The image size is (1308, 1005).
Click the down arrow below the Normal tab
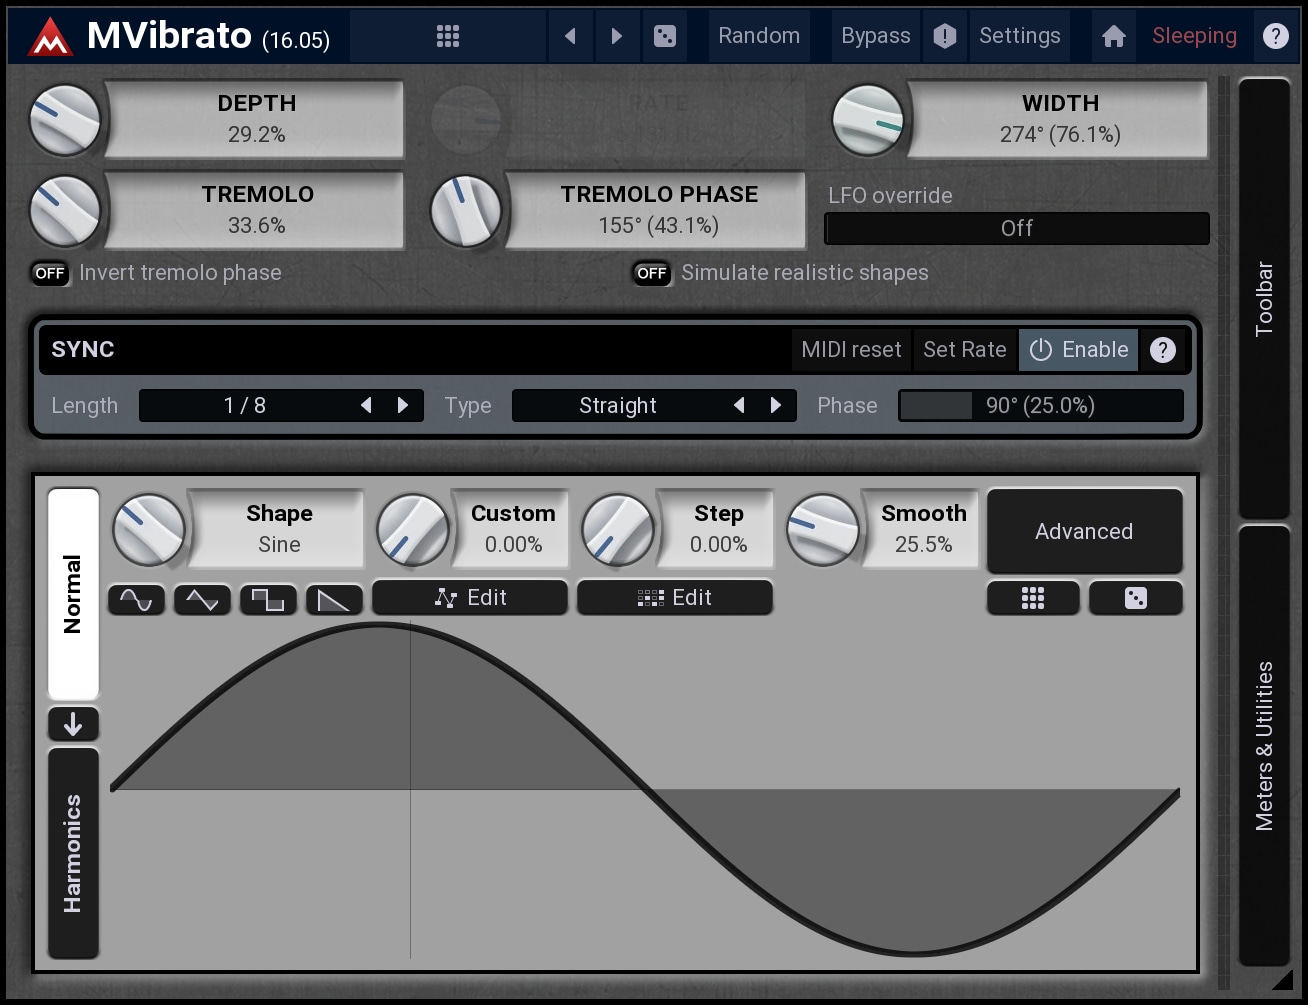tap(73, 724)
